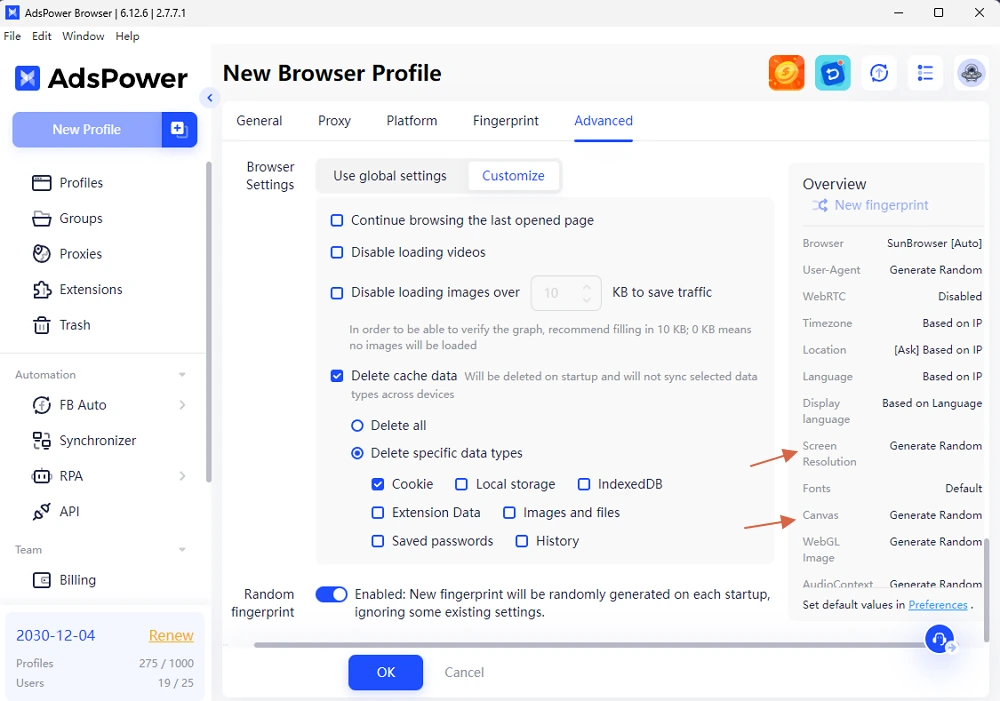The height and width of the screenshot is (701, 1000).
Task: Click the KB size stepper arrows
Action: 586,293
